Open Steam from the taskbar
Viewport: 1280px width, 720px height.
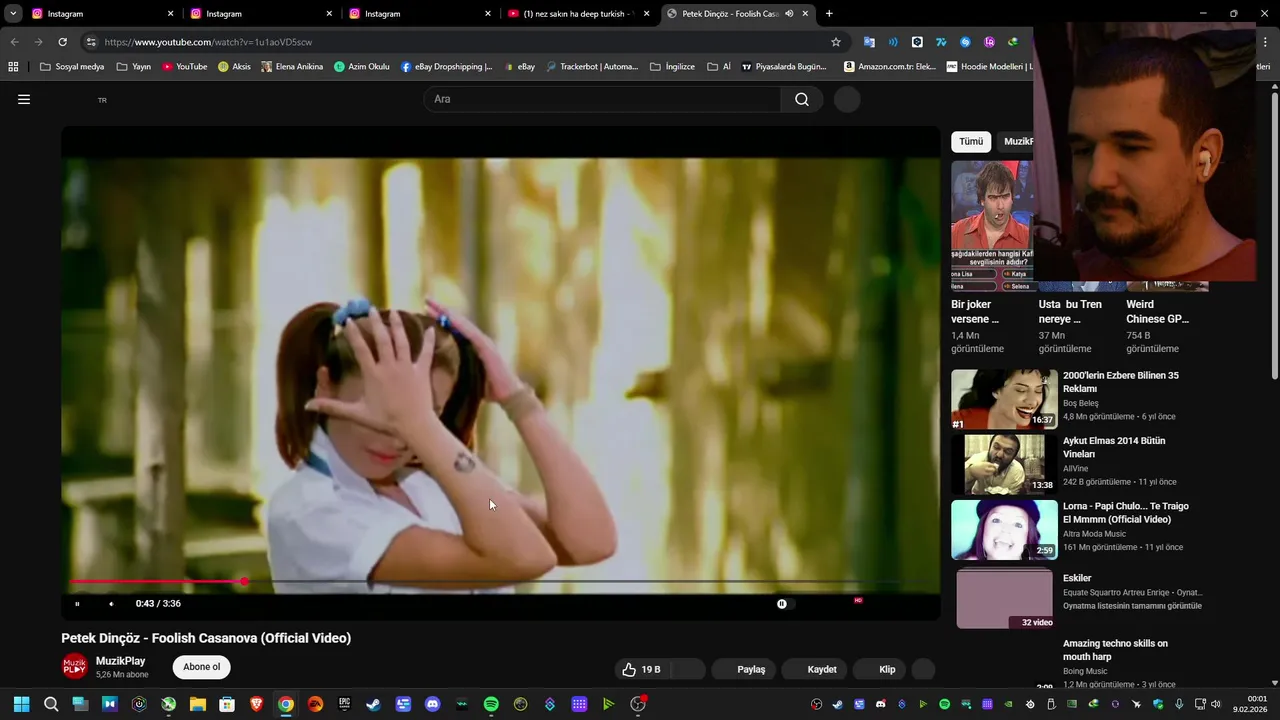pos(373,704)
